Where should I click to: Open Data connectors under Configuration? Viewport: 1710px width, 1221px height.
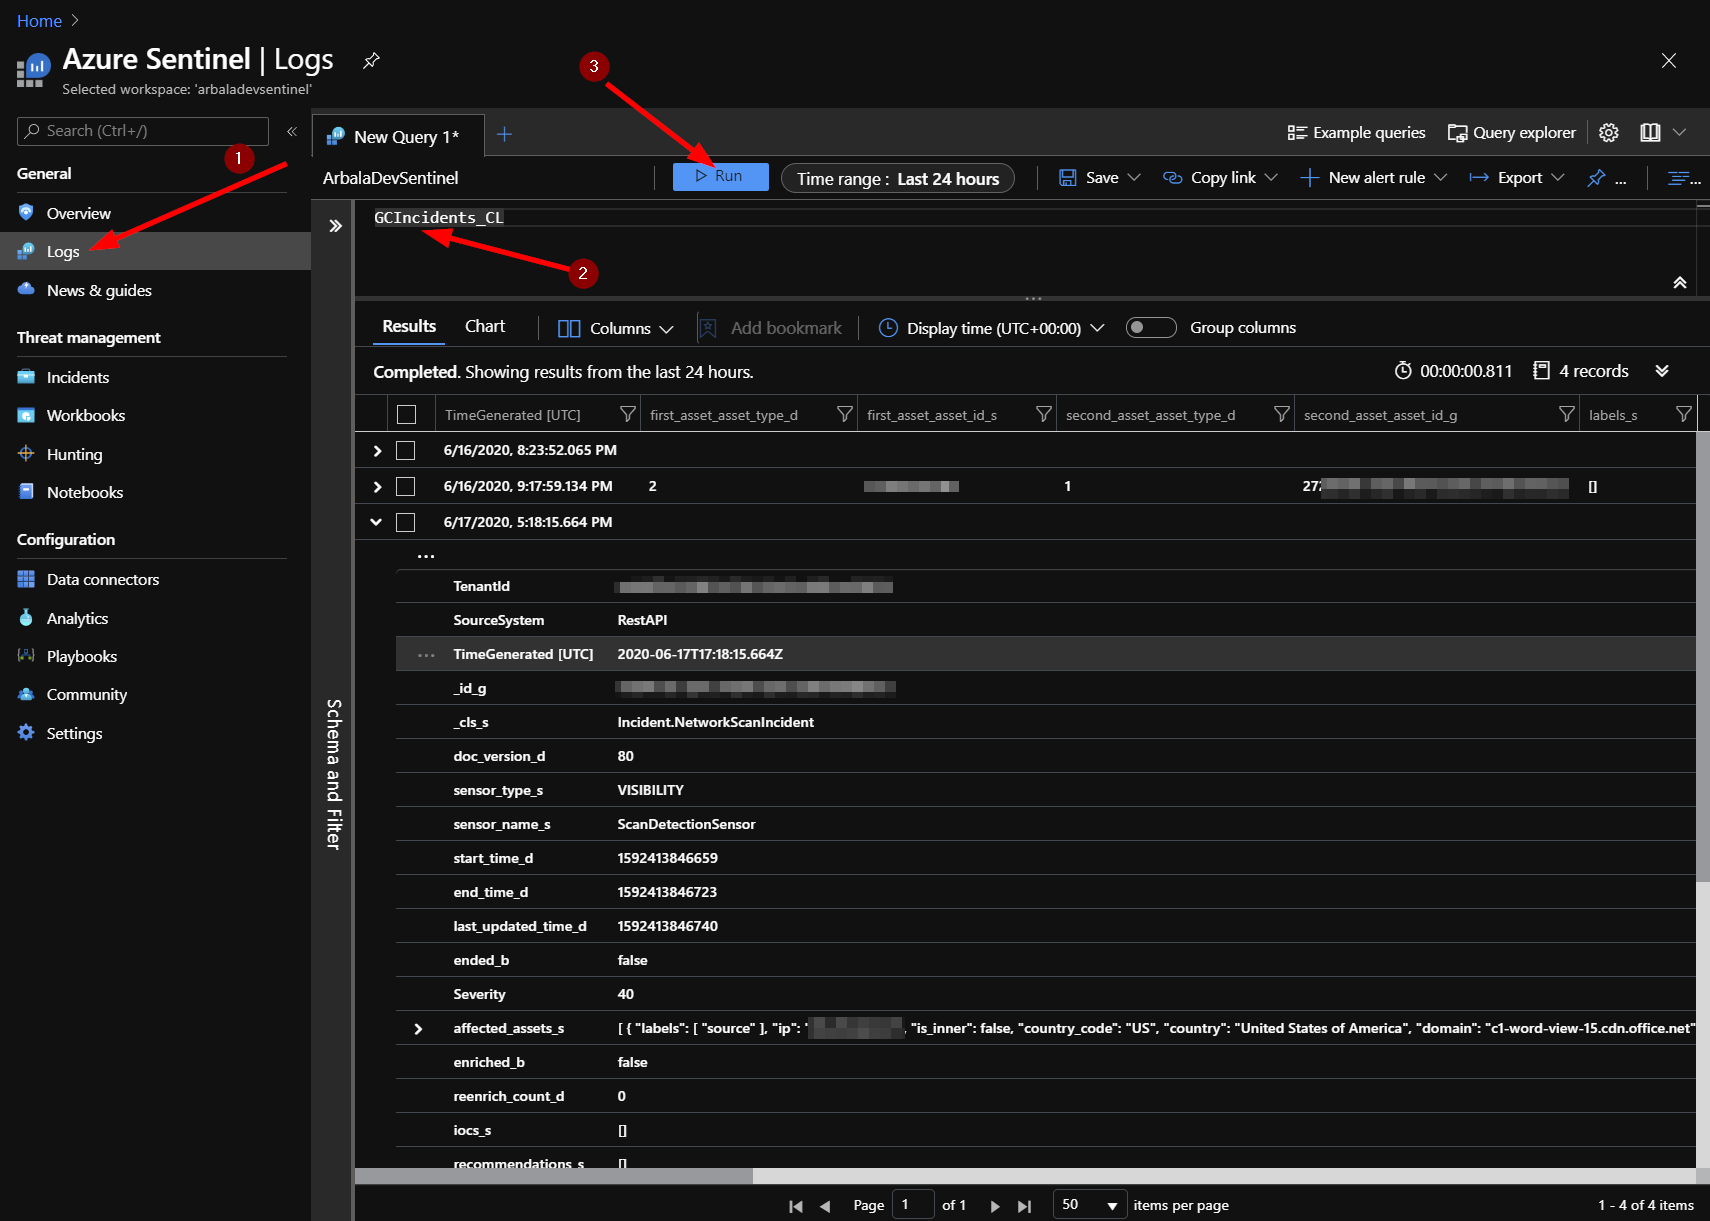pyautogui.click(x=103, y=580)
